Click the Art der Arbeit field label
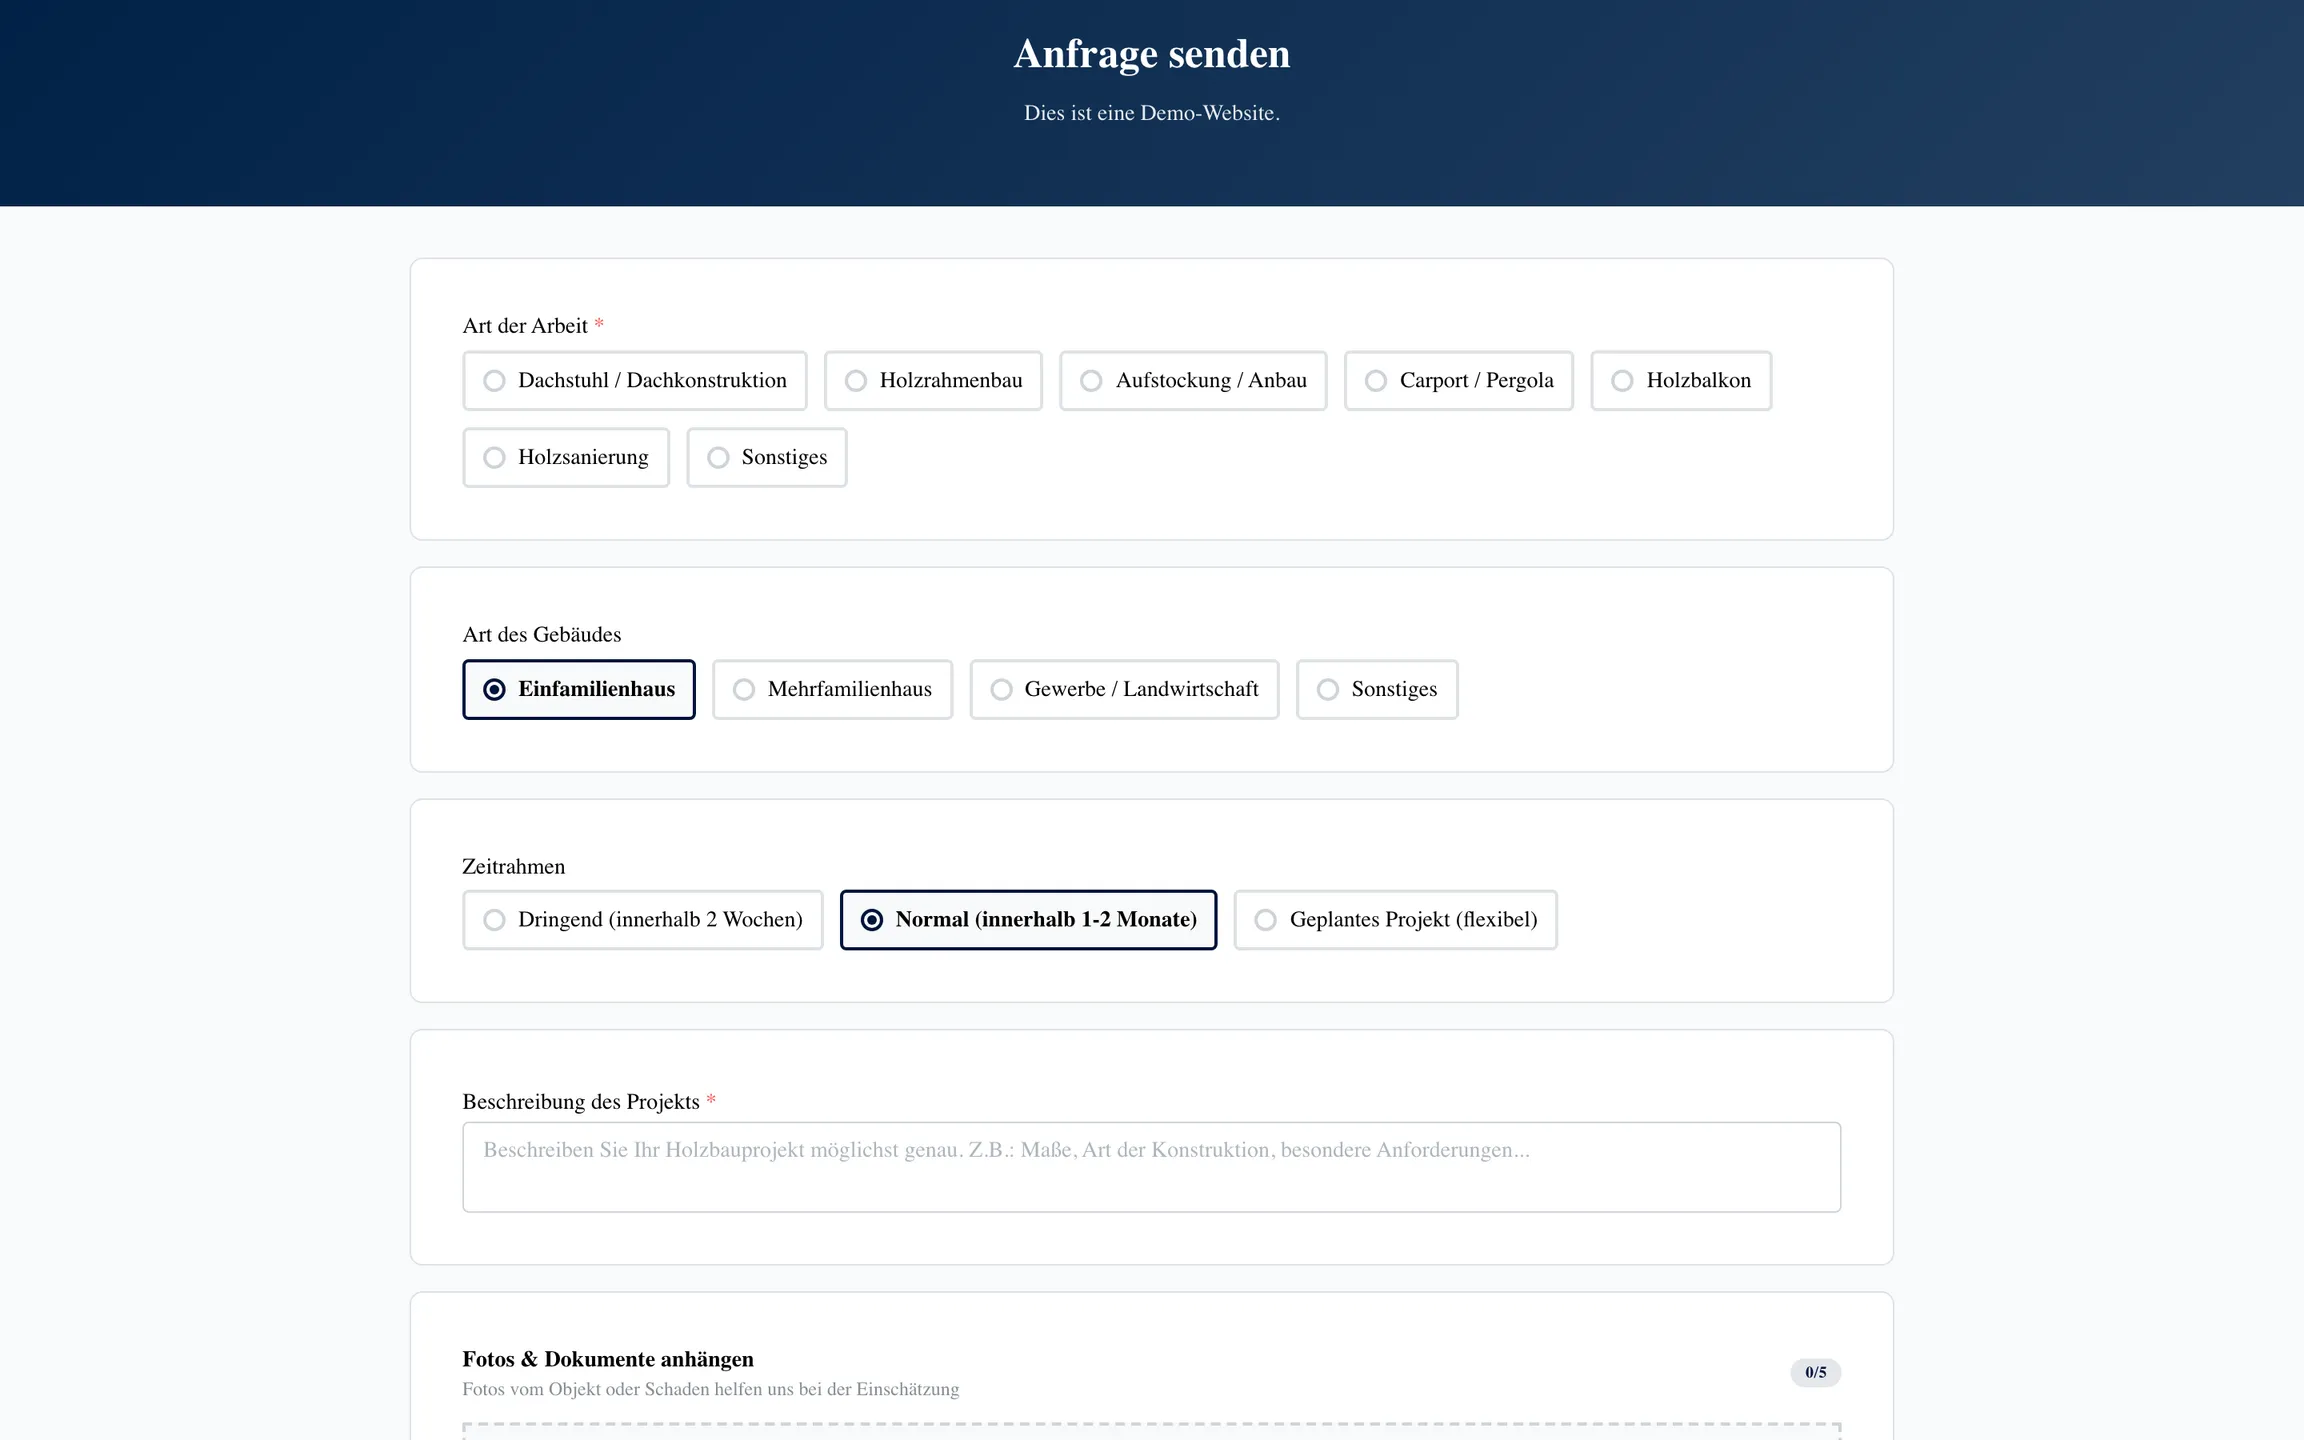 [x=525, y=326]
